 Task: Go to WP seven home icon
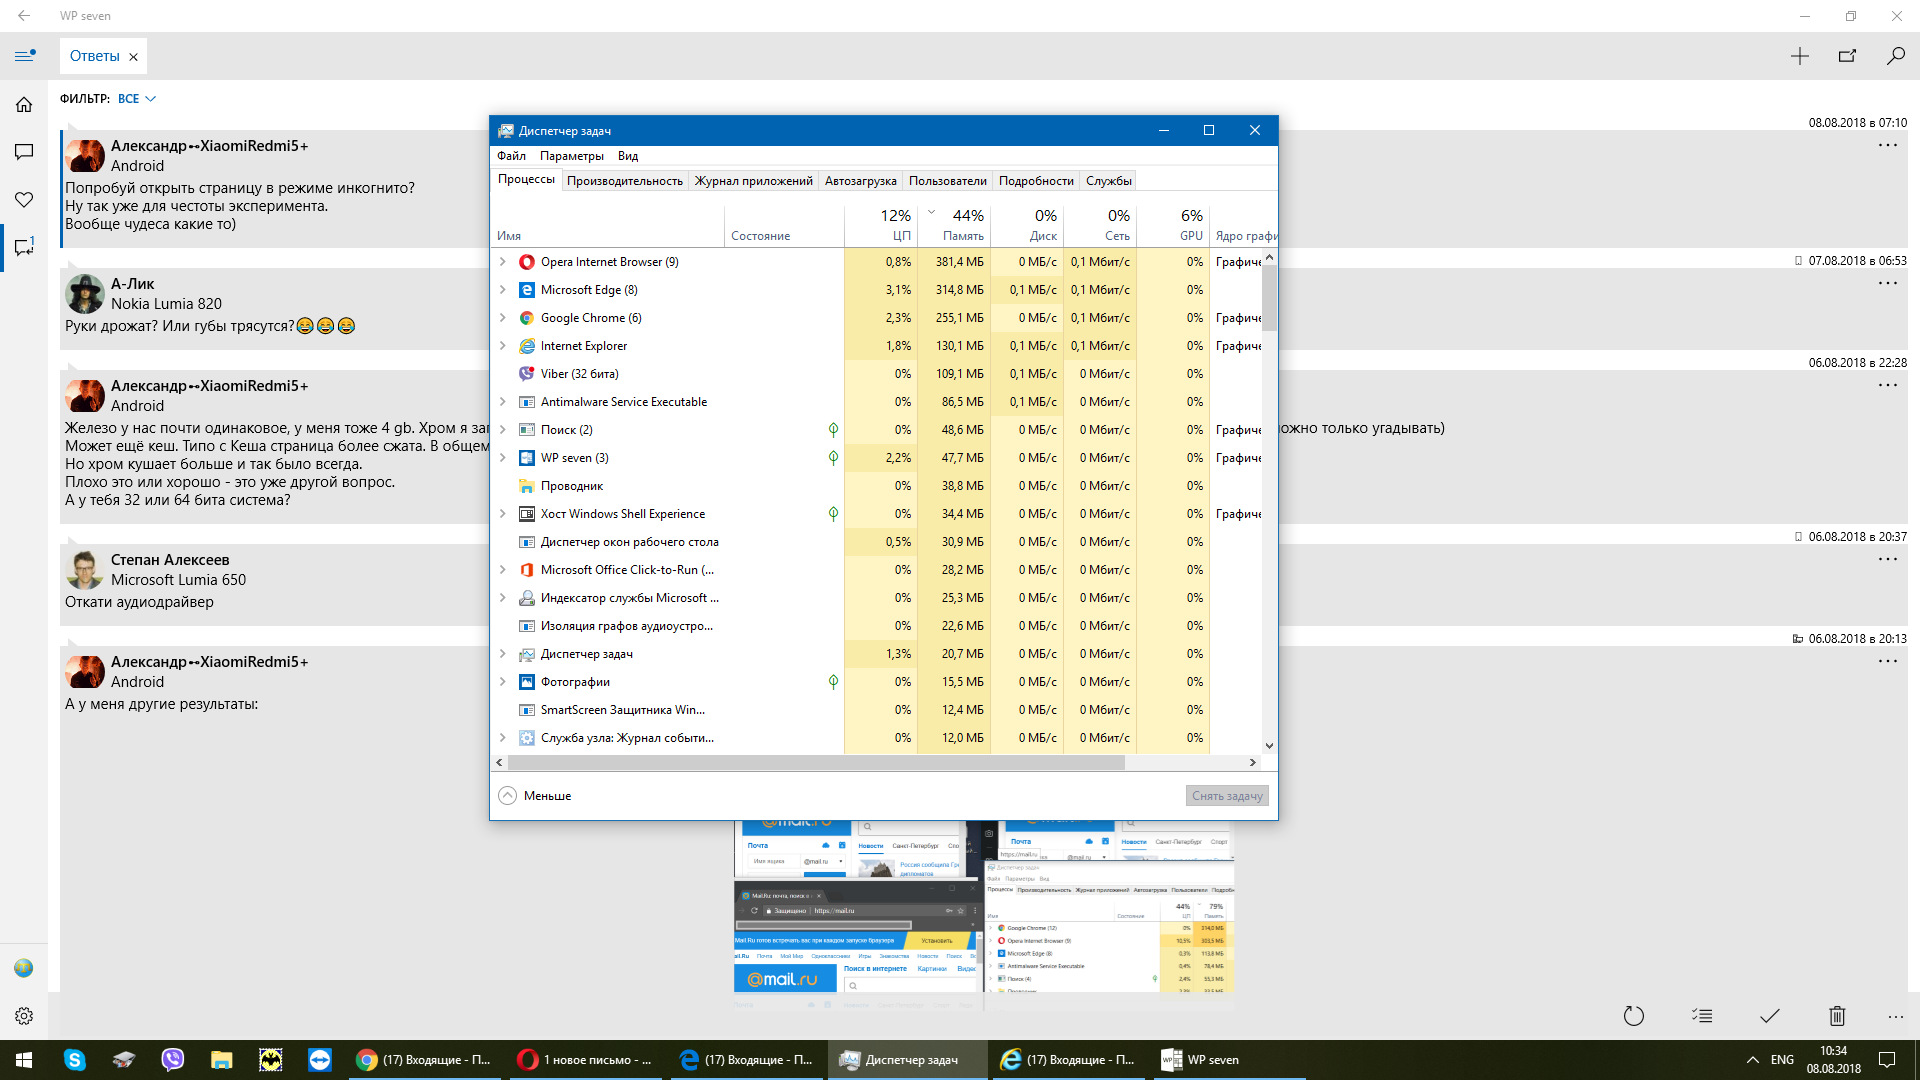click(24, 105)
